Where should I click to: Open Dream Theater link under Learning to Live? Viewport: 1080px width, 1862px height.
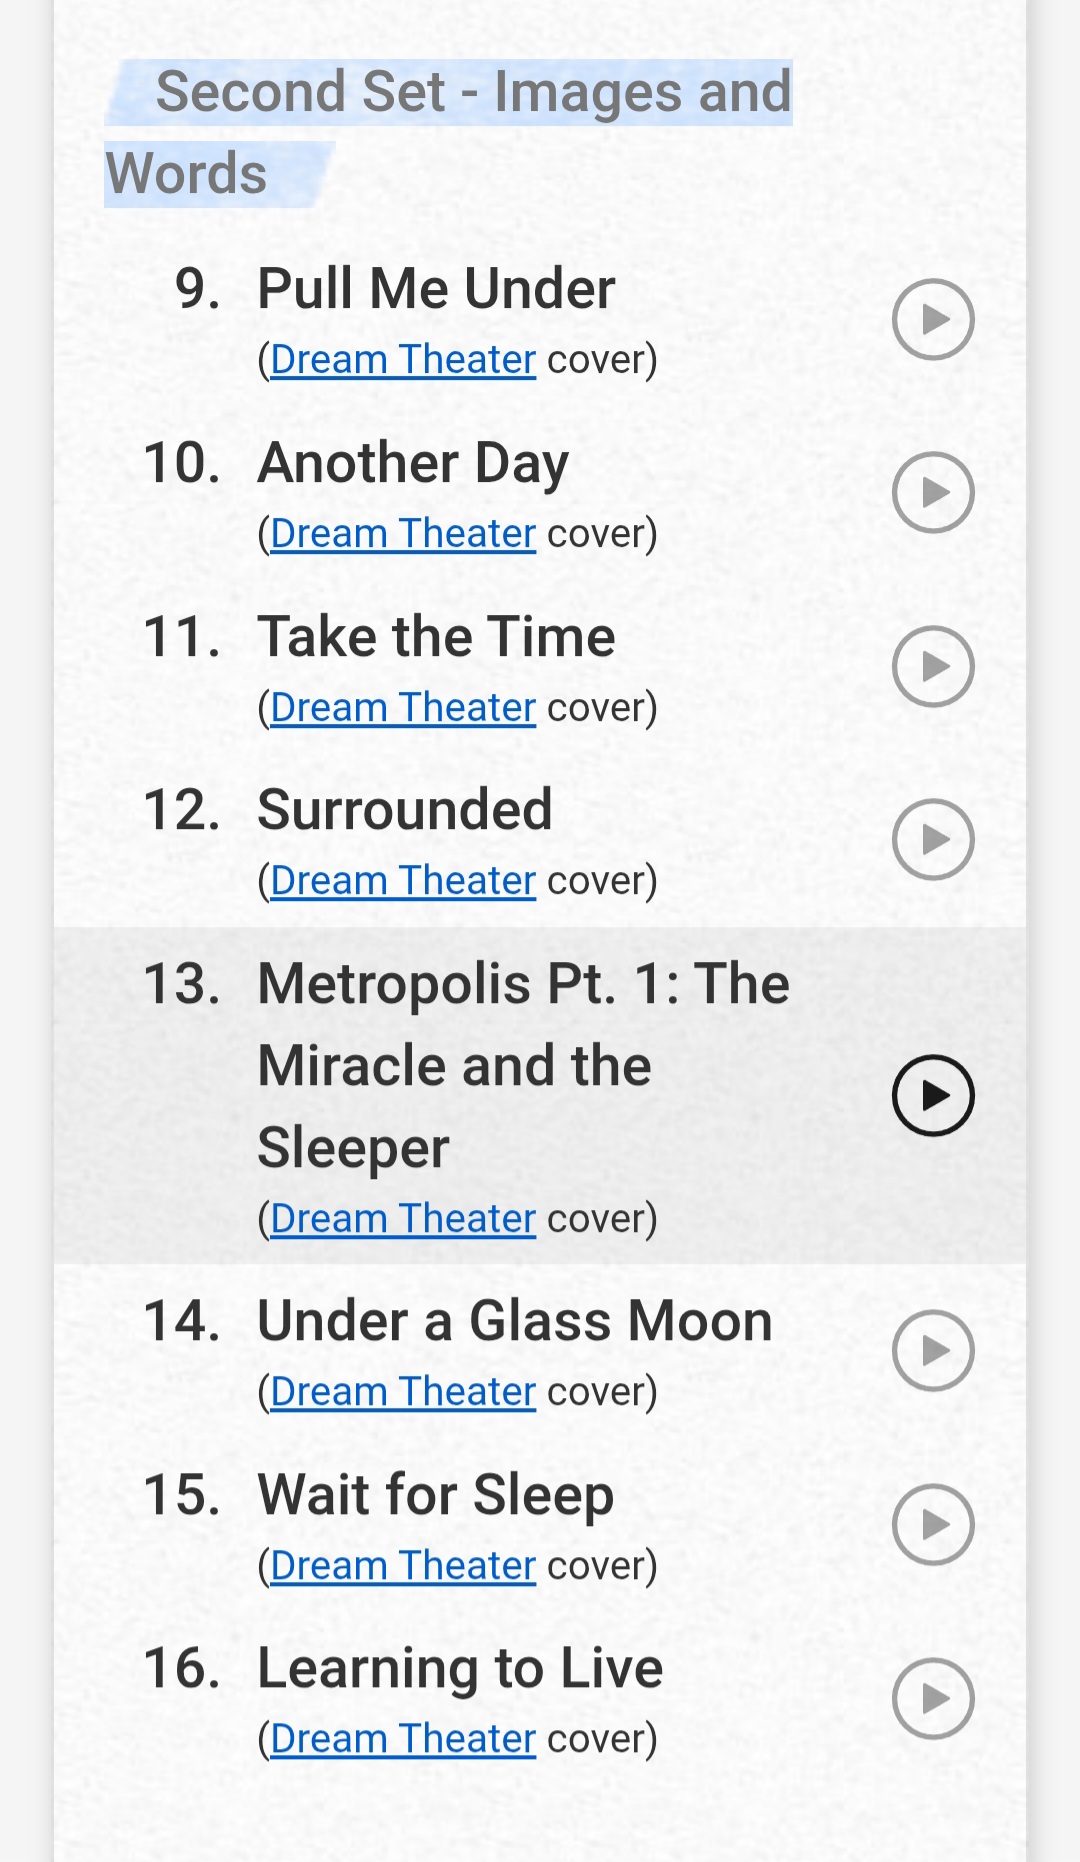[x=403, y=1739]
